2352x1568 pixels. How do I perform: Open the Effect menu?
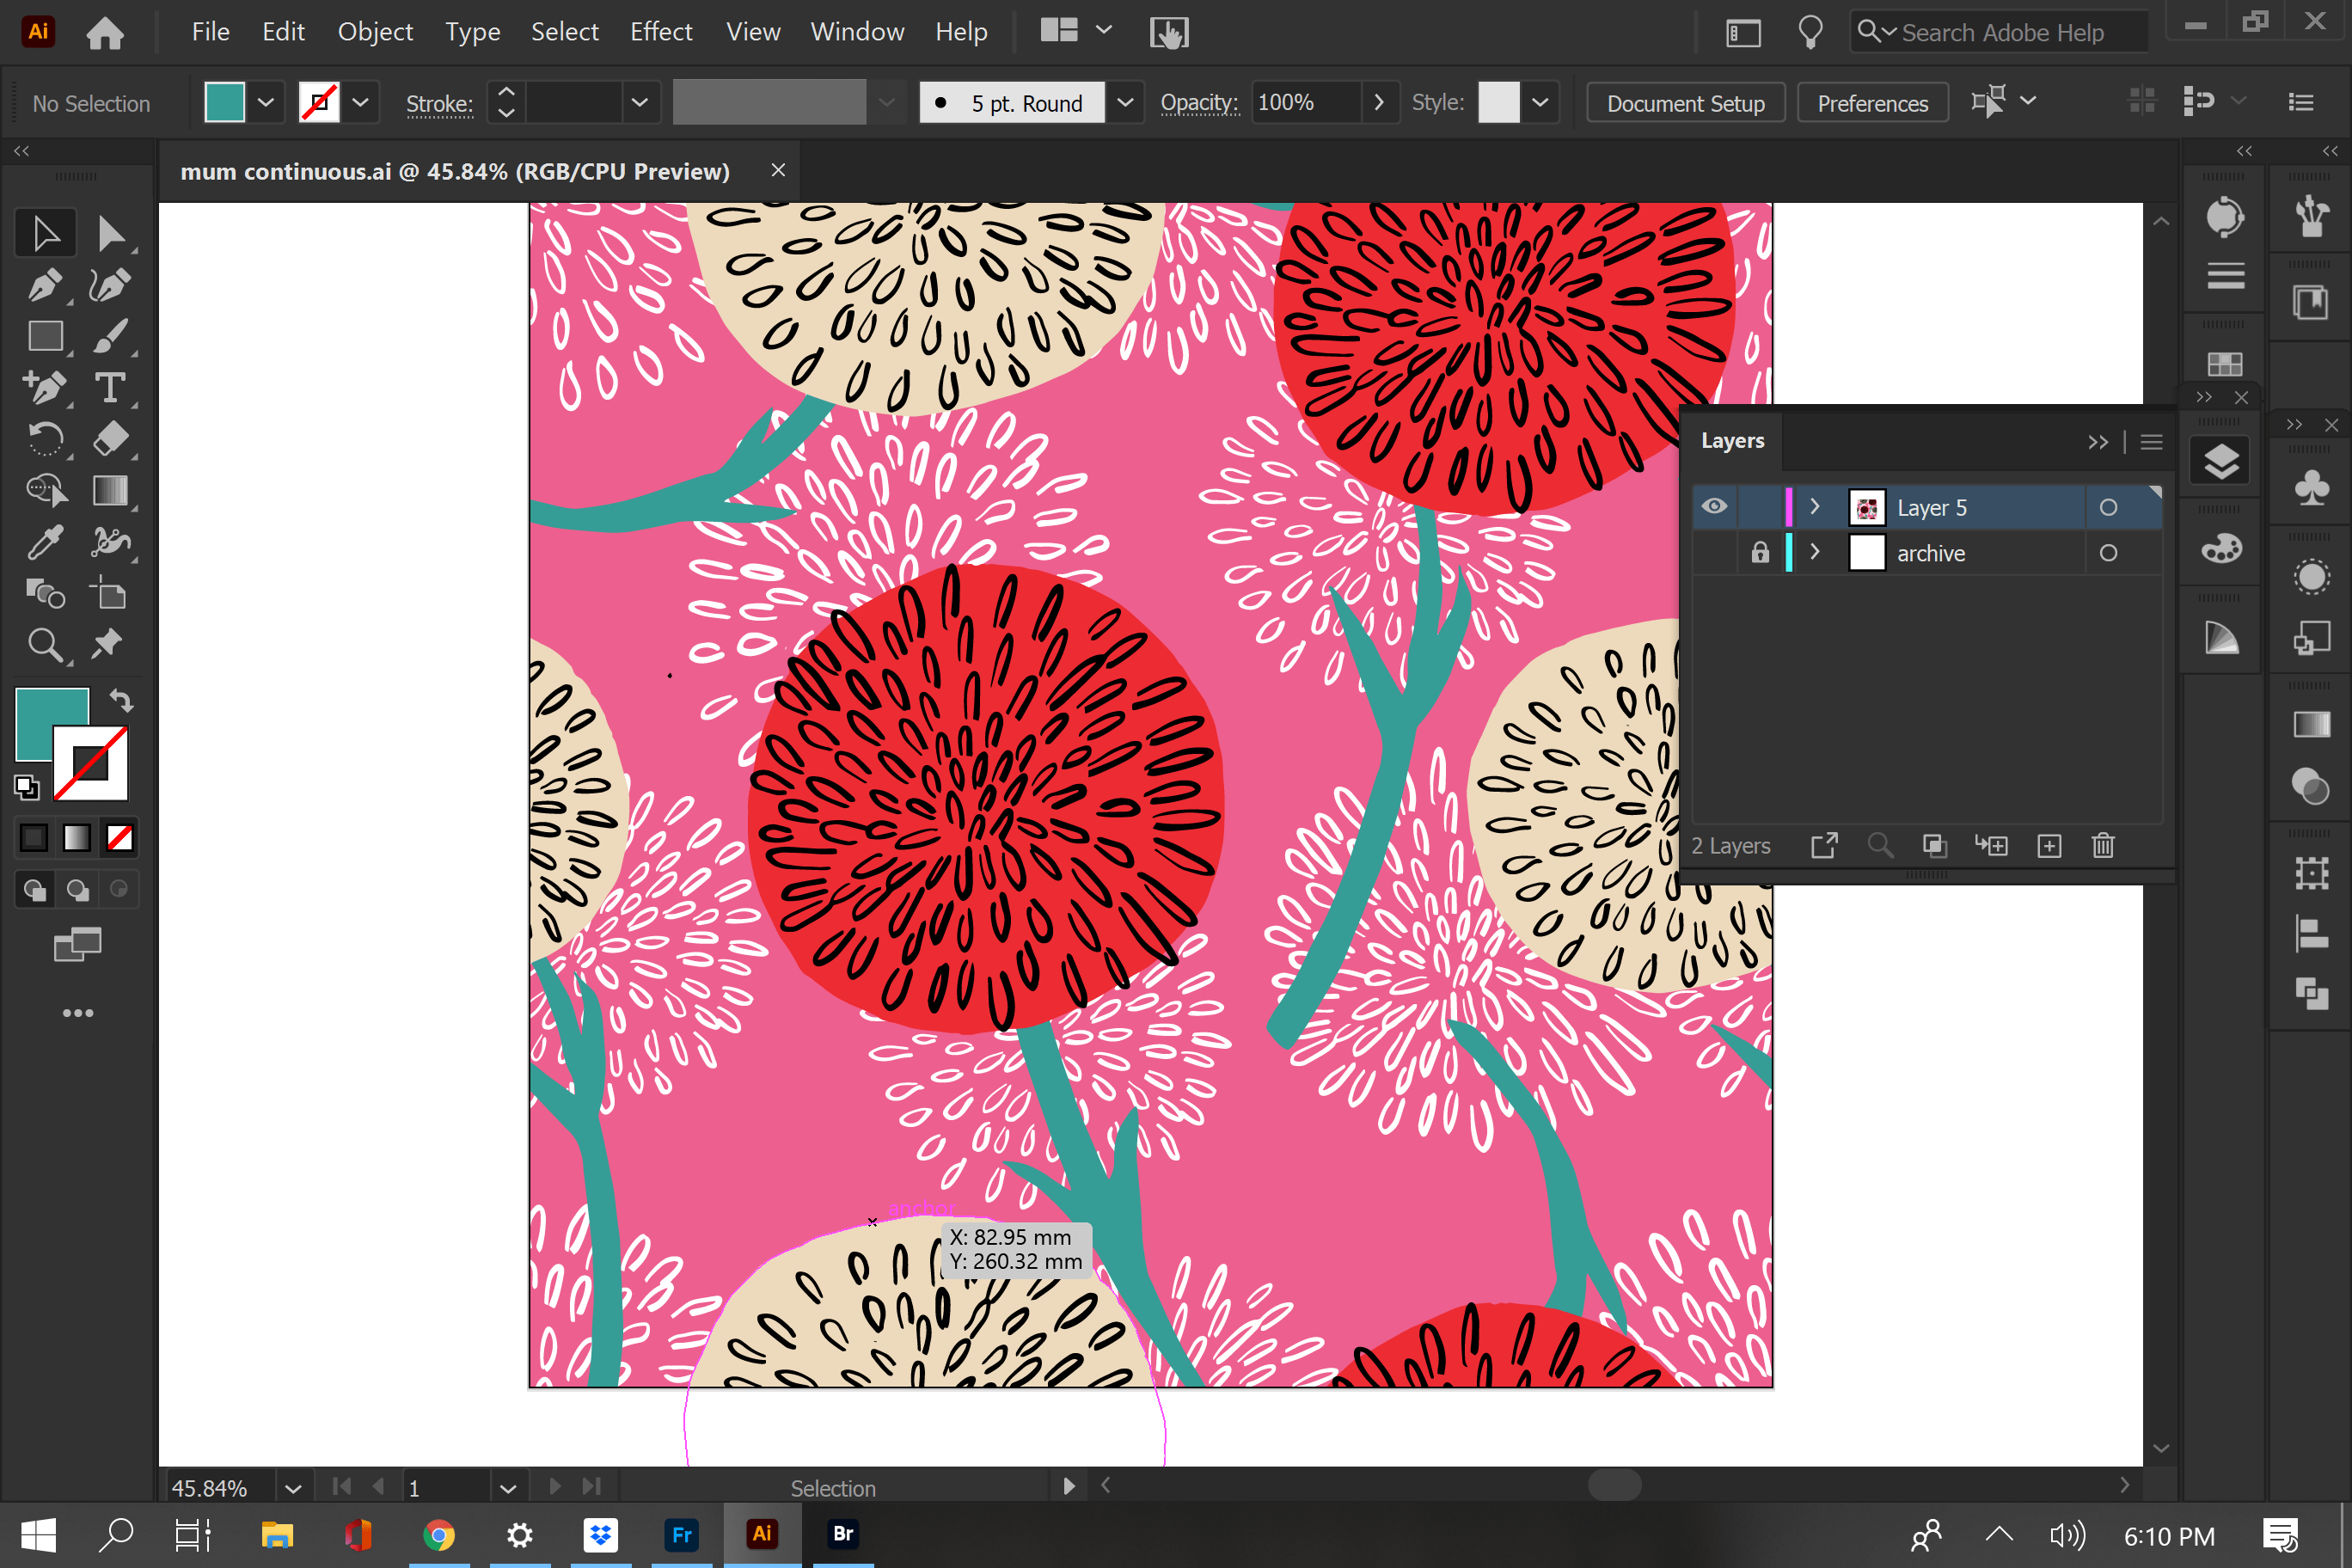[x=660, y=31]
